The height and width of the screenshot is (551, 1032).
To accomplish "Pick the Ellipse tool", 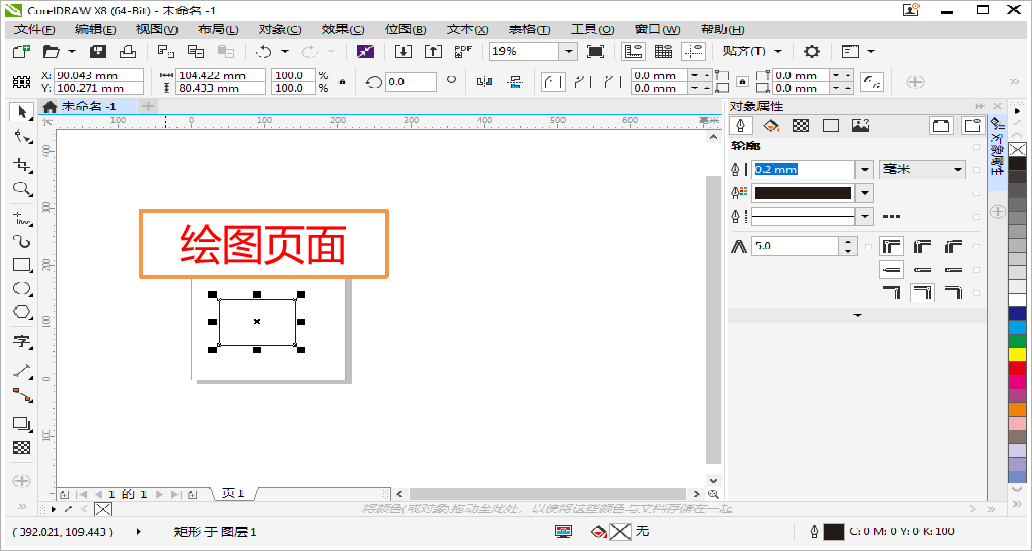I will pos(21,289).
